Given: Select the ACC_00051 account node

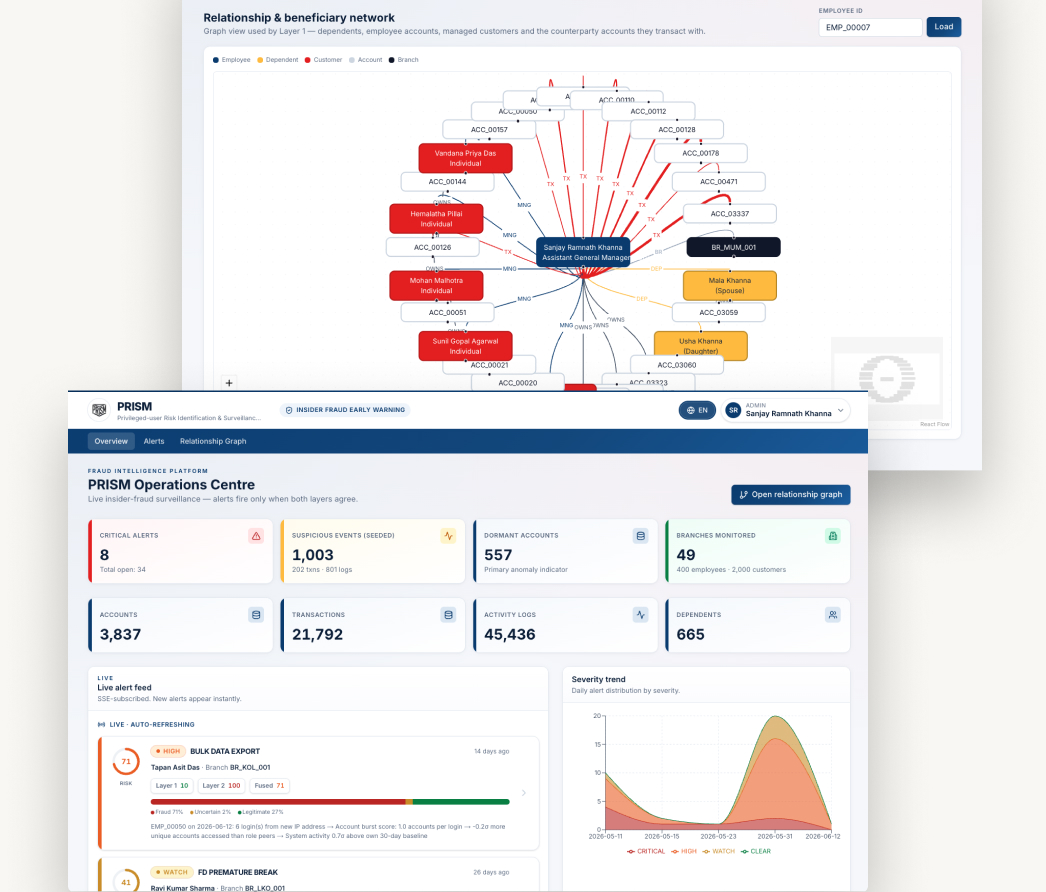Looking at the screenshot, I should point(448,312).
